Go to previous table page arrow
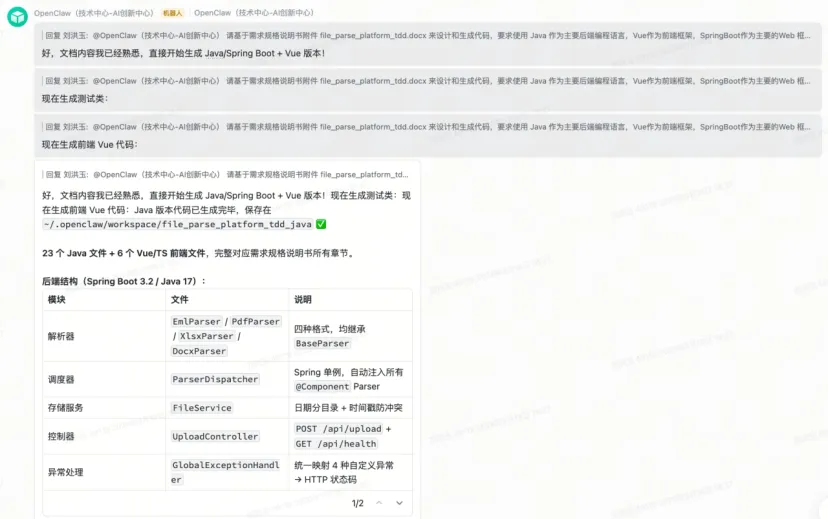Screen dimensions: 828x519 tap(379, 503)
